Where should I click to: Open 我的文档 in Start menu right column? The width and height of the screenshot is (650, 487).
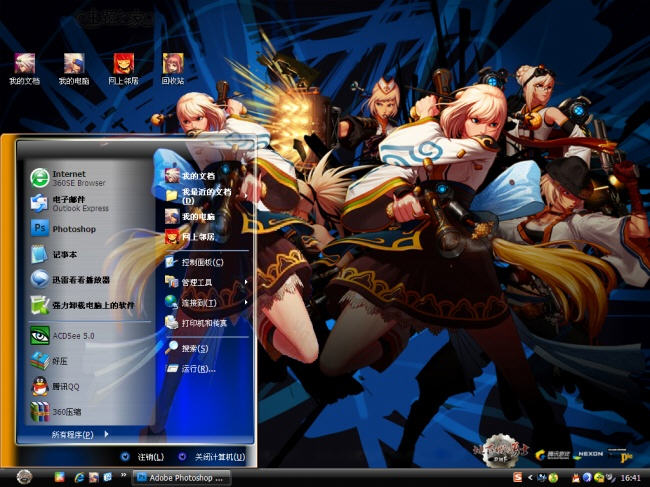click(x=206, y=176)
